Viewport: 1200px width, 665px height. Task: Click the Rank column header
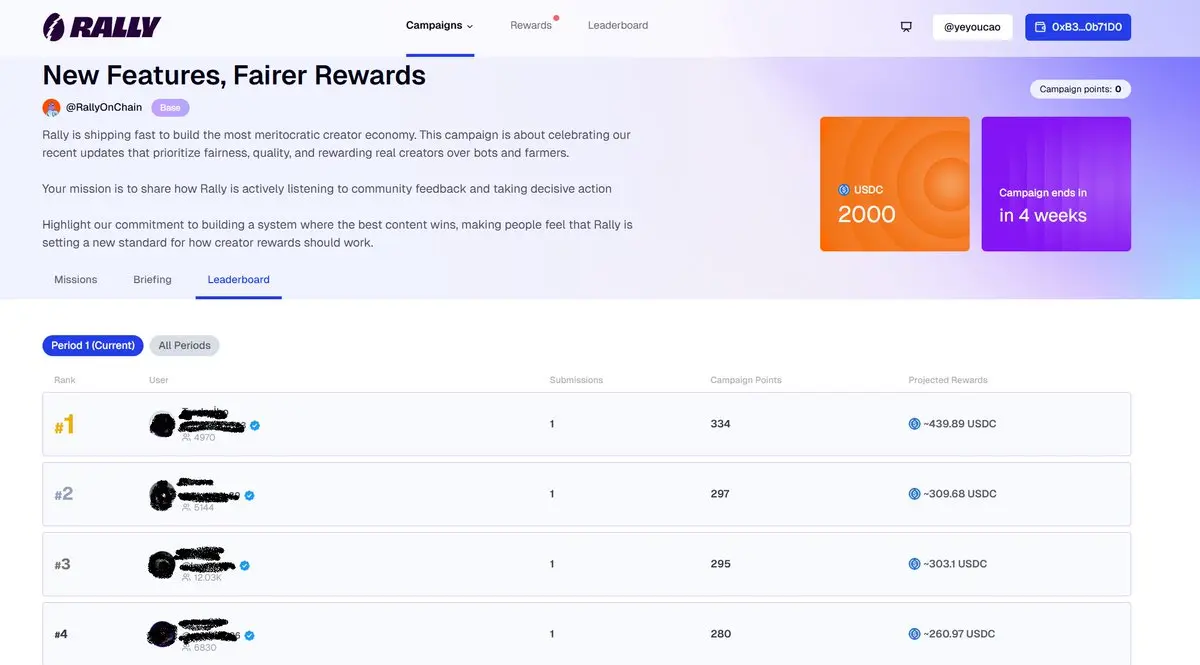[65, 380]
